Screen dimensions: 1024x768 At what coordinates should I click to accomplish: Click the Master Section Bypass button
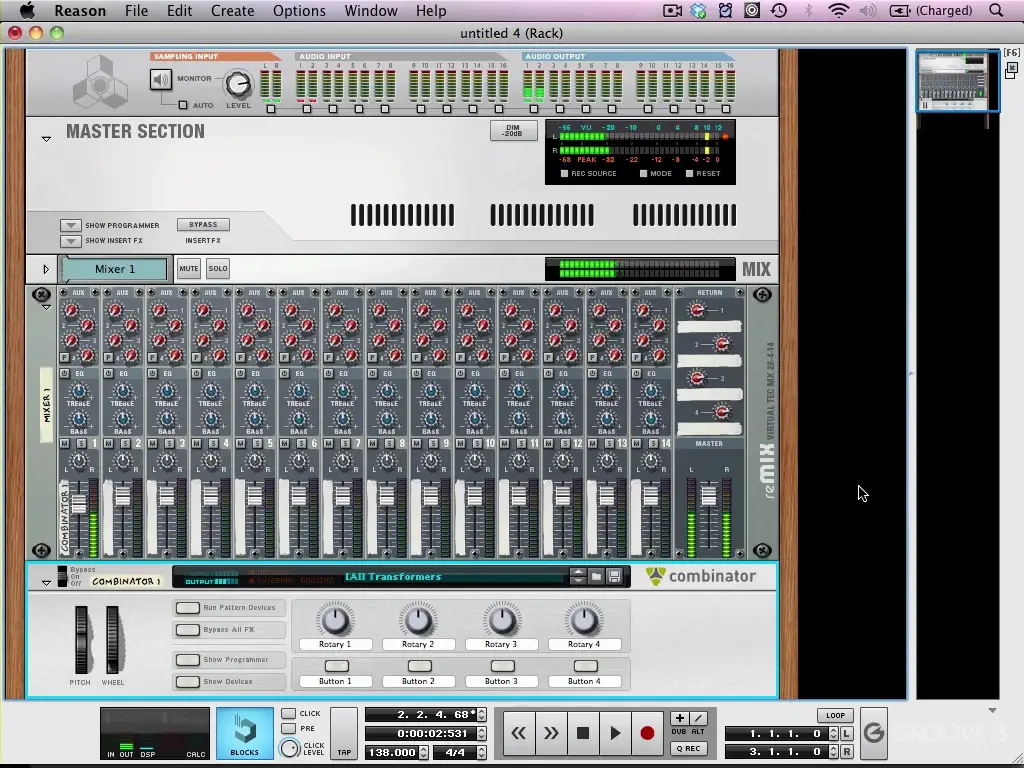click(203, 225)
